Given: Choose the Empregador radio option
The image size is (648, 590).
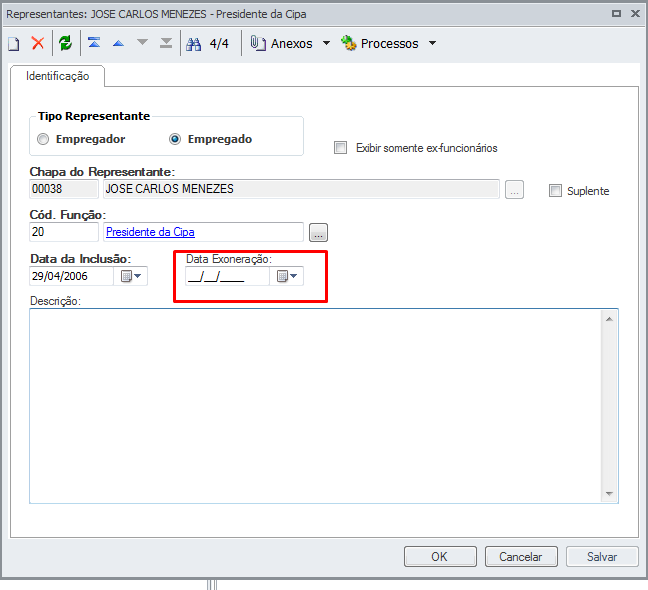Looking at the screenshot, I should [43, 139].
